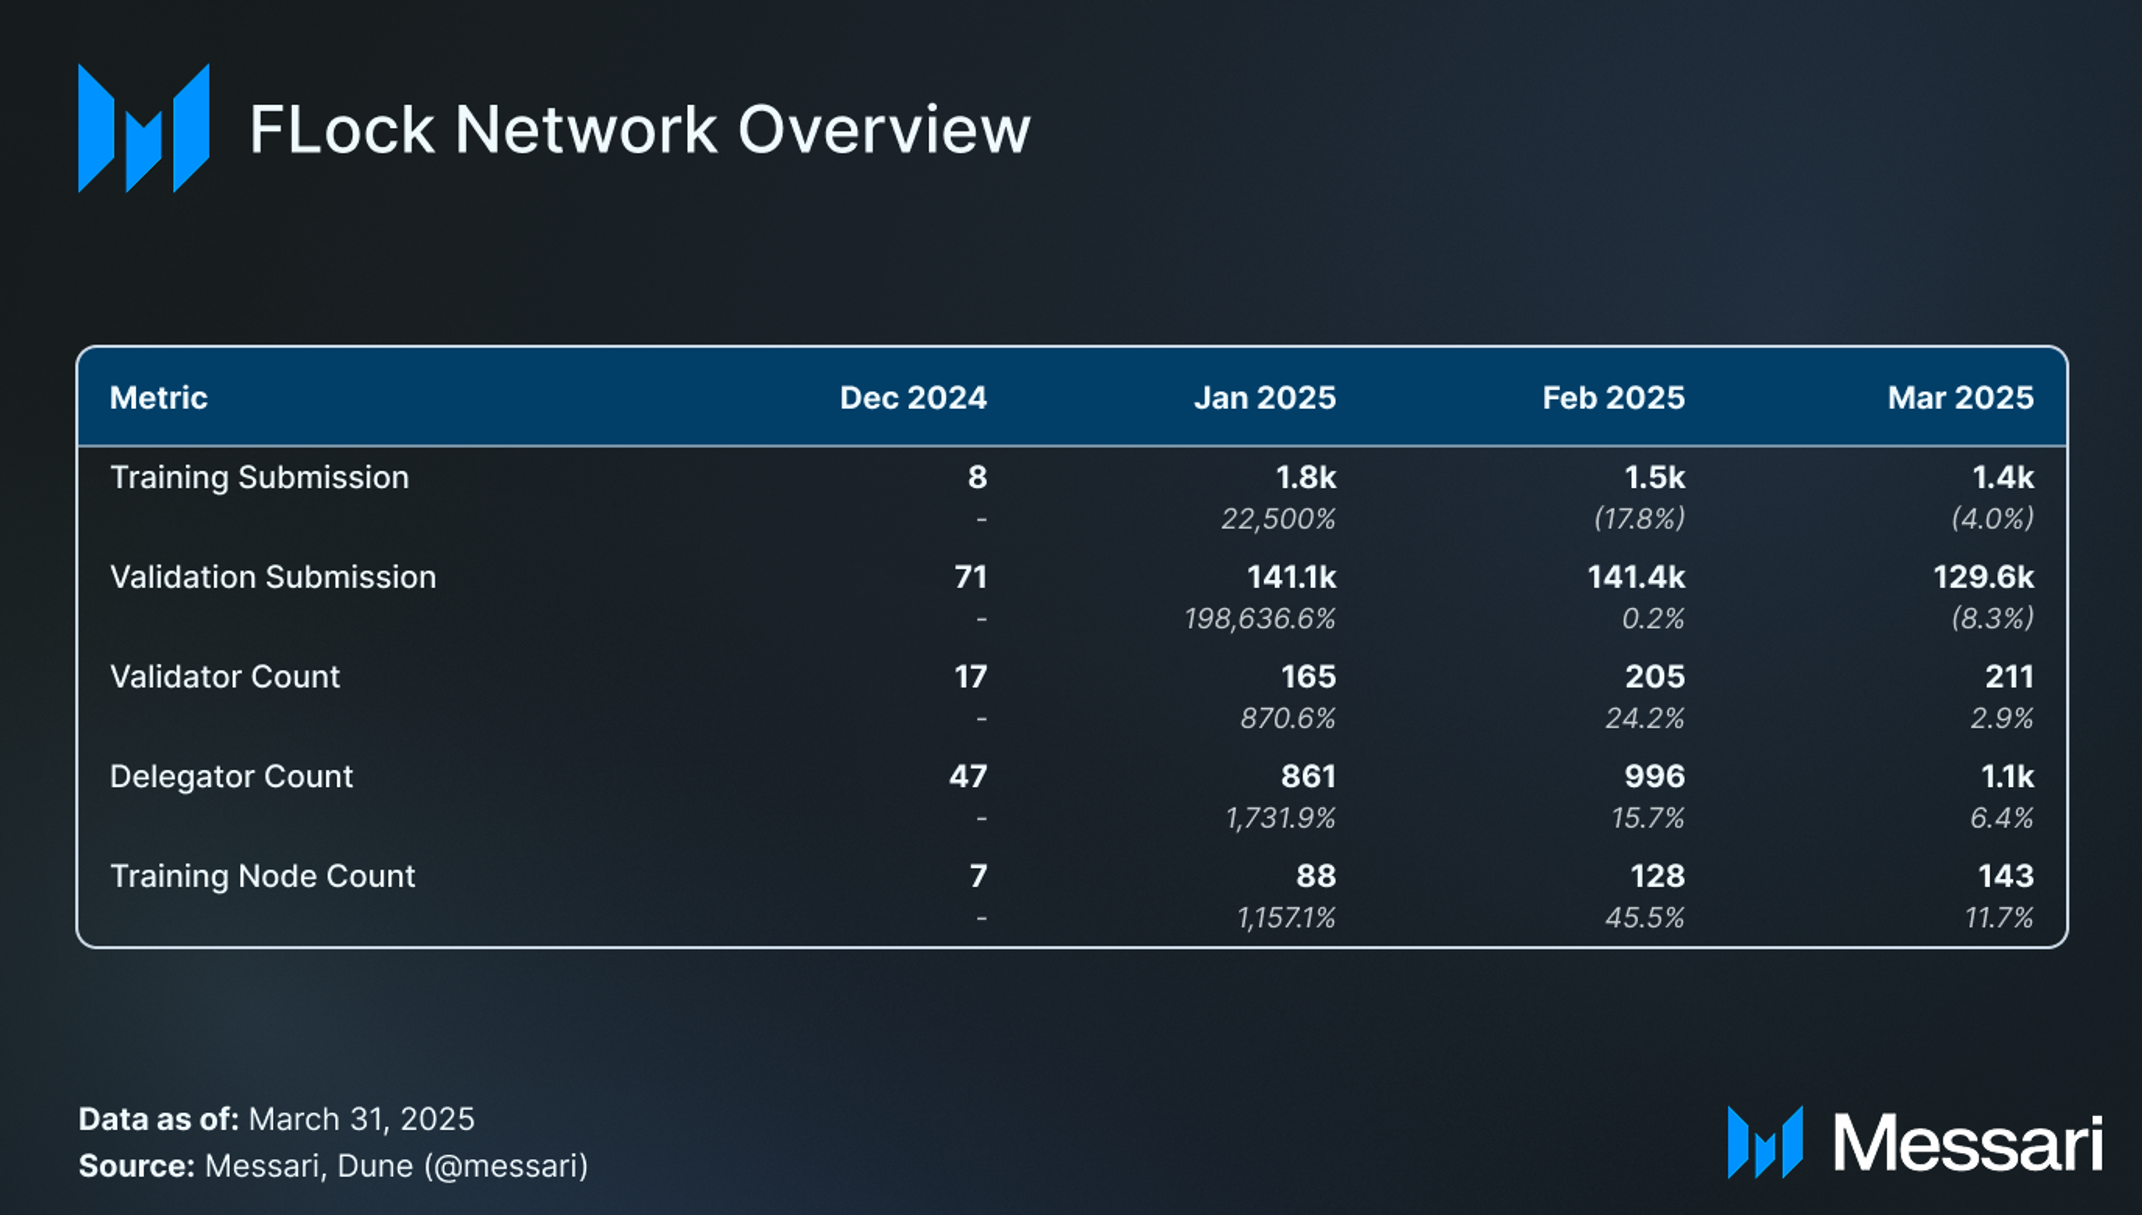2142x1215 pixels.
Task: Select the Feb 2025 column header
Action: [x=1613, y=398]
